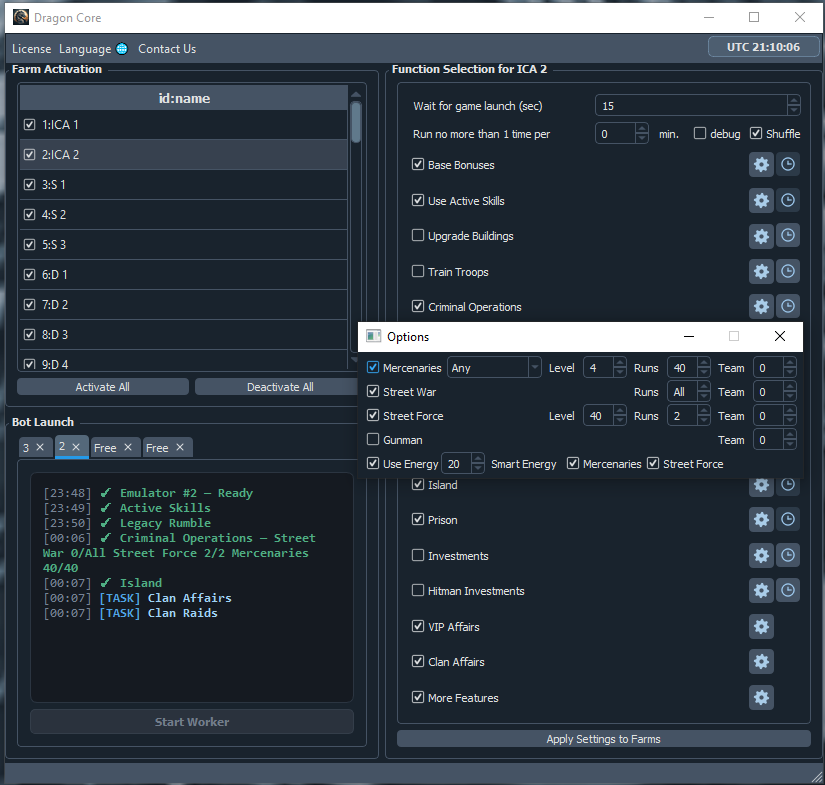The height and width of the screenshot is (785, 825).
Task: Click the UTC time display button
Action: click(x=763, y=47)
